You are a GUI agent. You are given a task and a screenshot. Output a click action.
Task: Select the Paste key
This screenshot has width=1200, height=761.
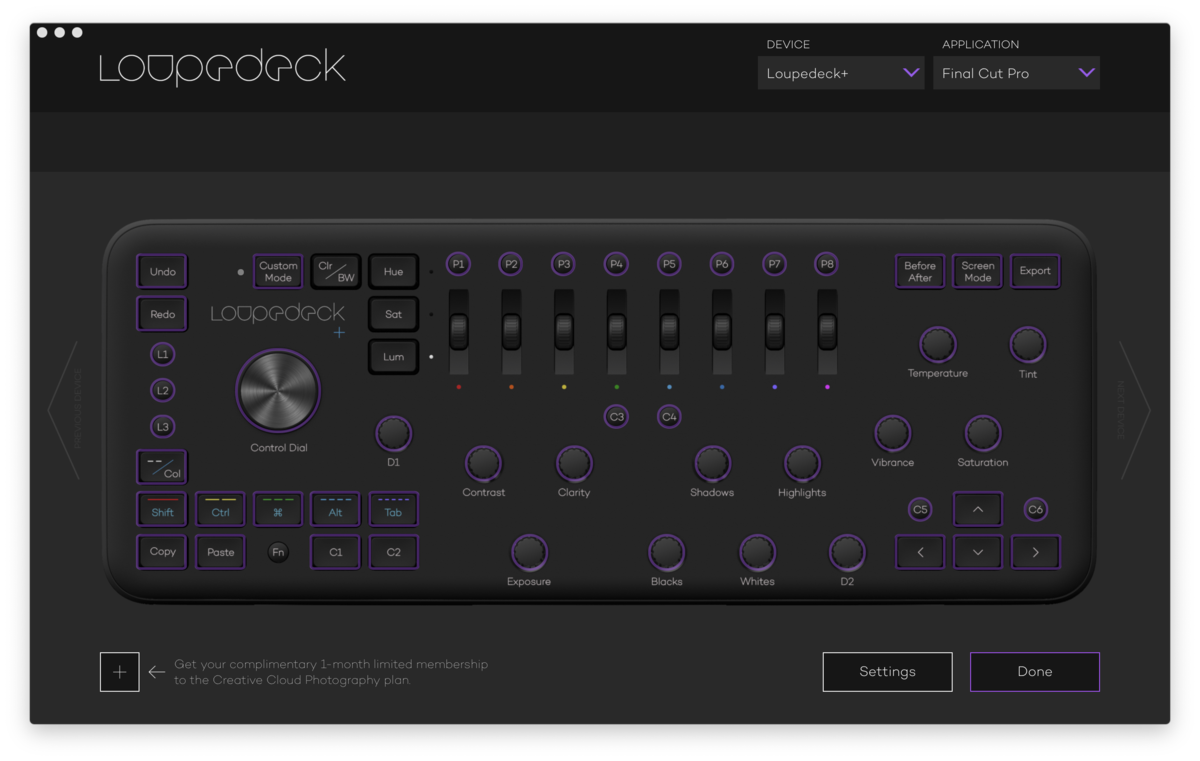tap(220, 552)
